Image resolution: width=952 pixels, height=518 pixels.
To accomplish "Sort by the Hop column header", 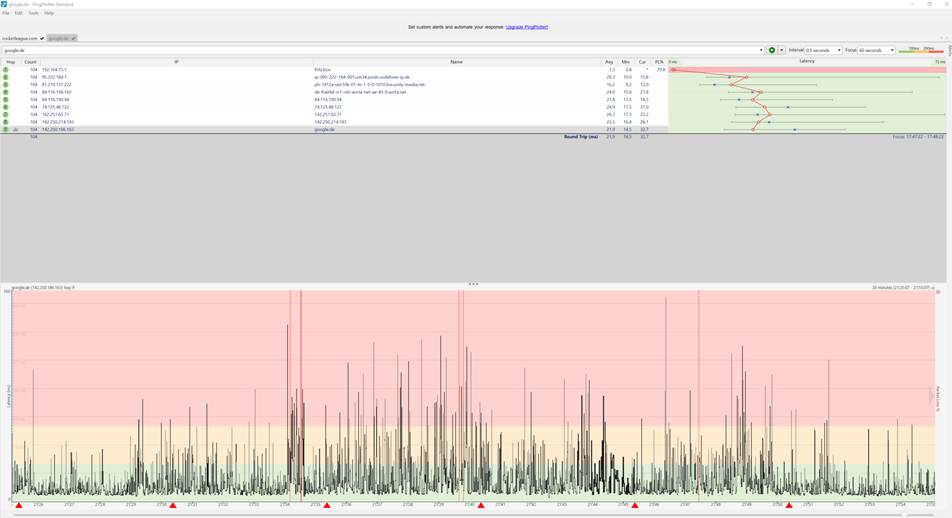I will (x=10, y=62).
